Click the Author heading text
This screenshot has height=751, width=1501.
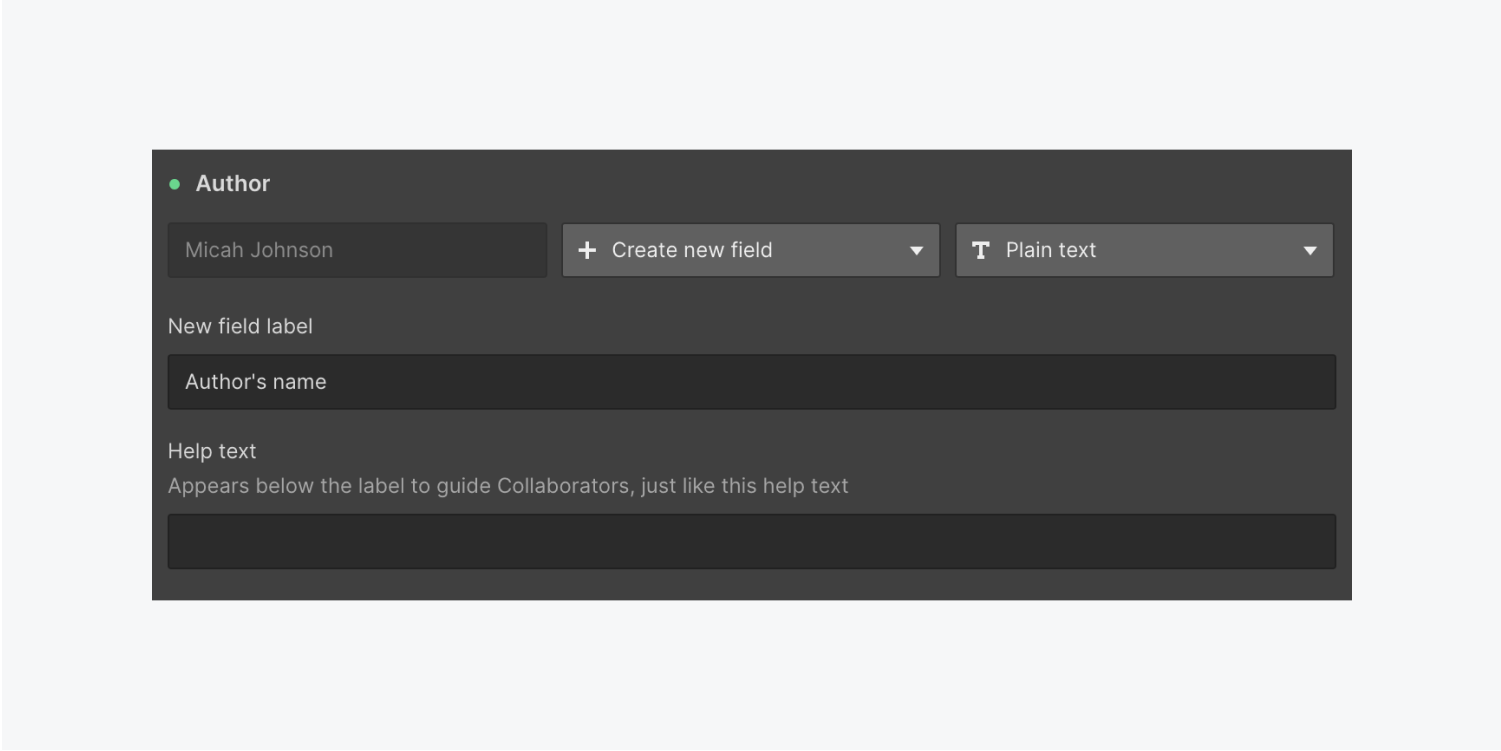point(233,184)
